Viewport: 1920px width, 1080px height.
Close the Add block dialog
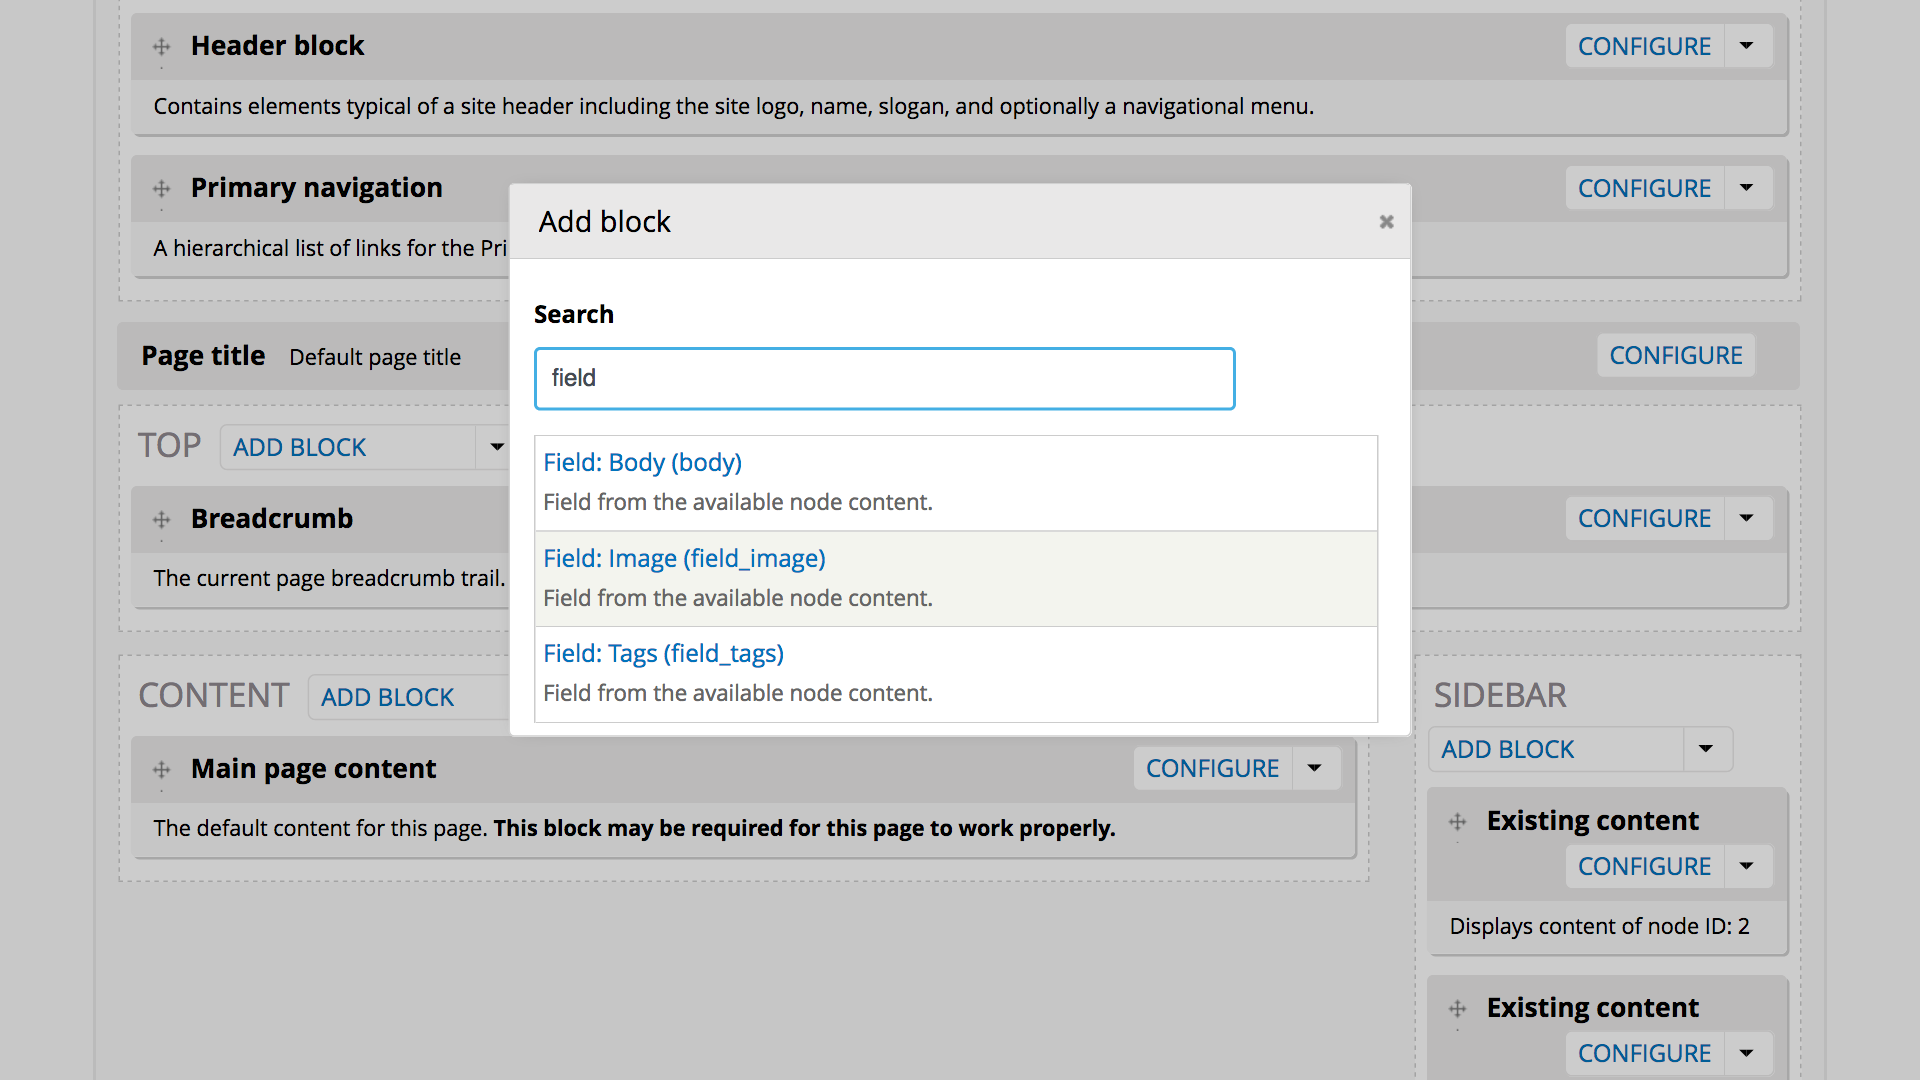click(1386, 222)
